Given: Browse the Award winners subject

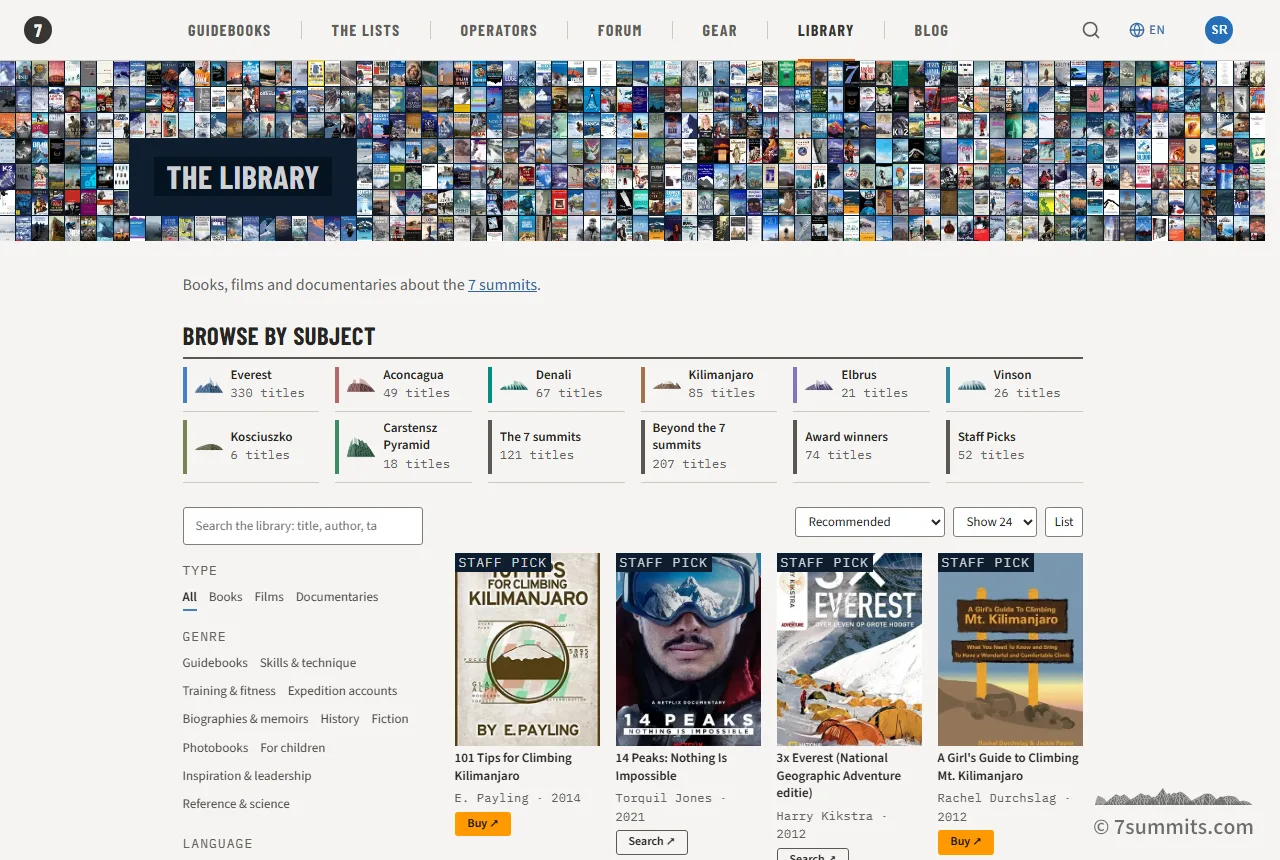Looking at the screenshot, I should 861,446.
